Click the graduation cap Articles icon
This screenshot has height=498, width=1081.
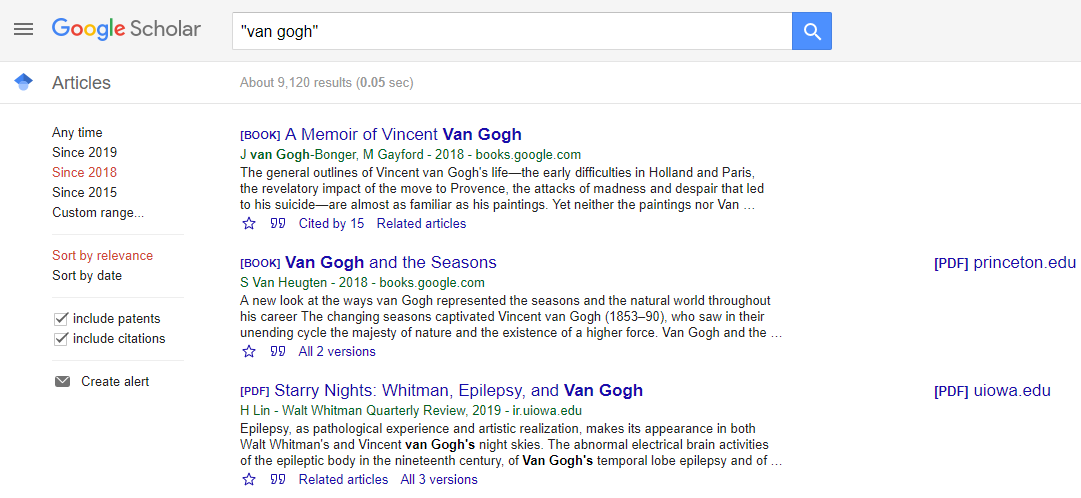pyautogui.click(x=23, y=82)
